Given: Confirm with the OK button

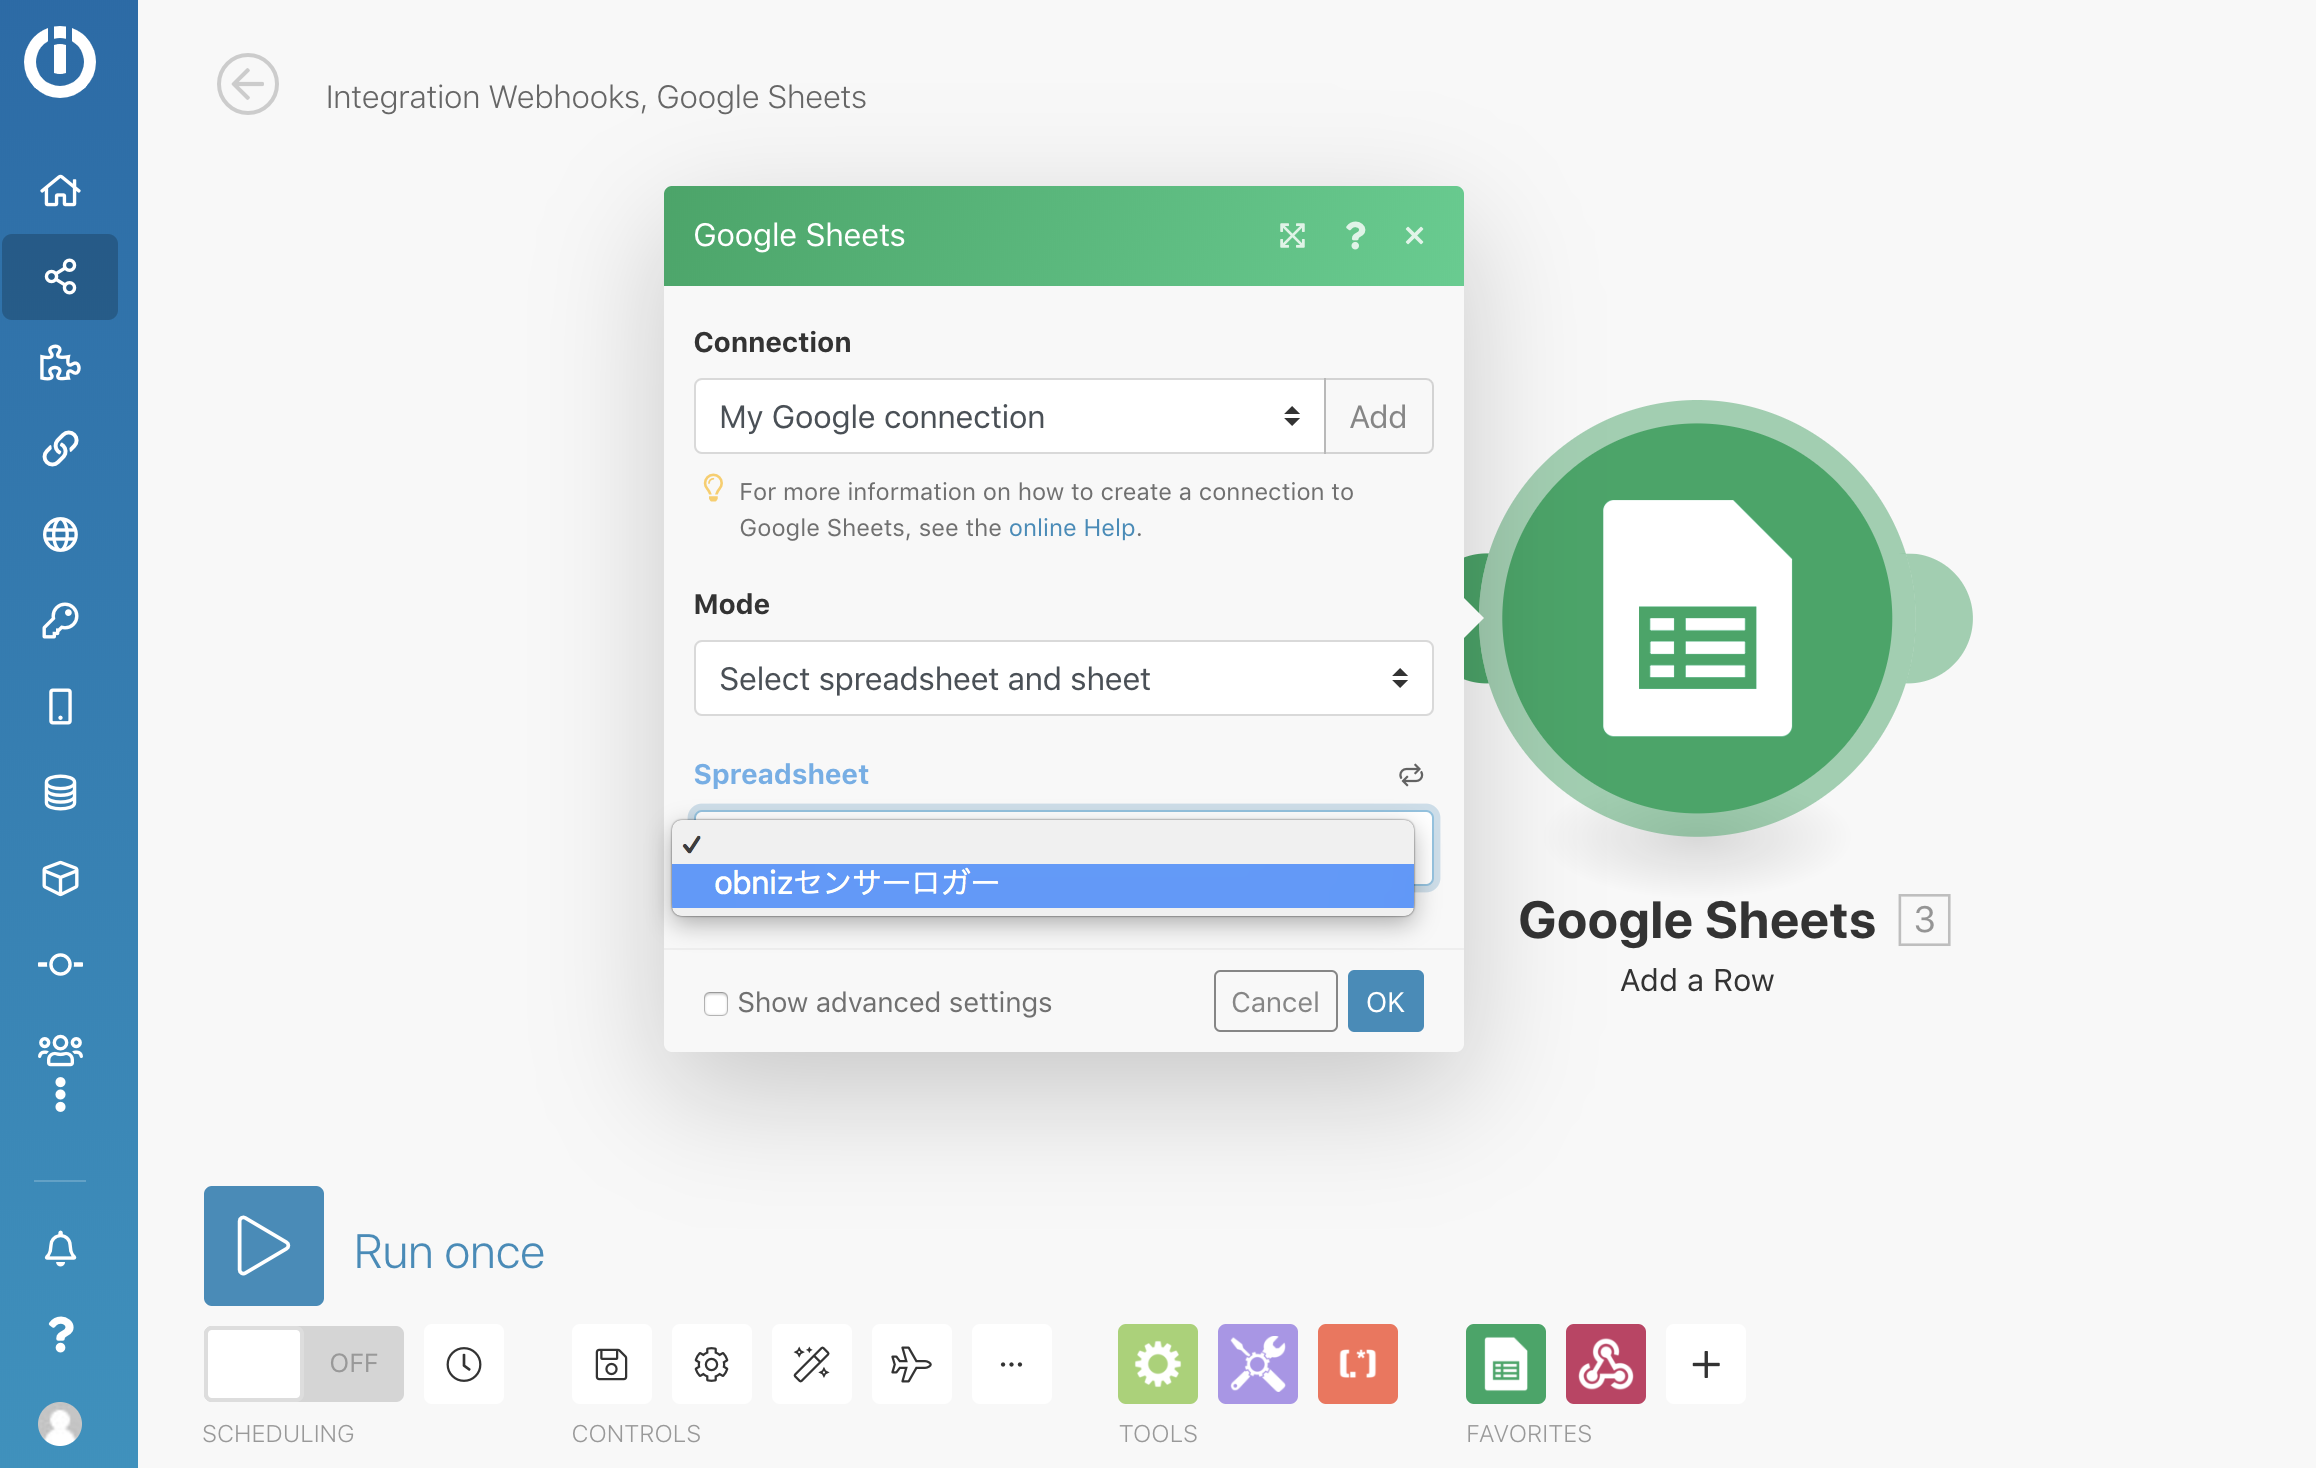Looking at the screenshot, I should (1386, 1001).
